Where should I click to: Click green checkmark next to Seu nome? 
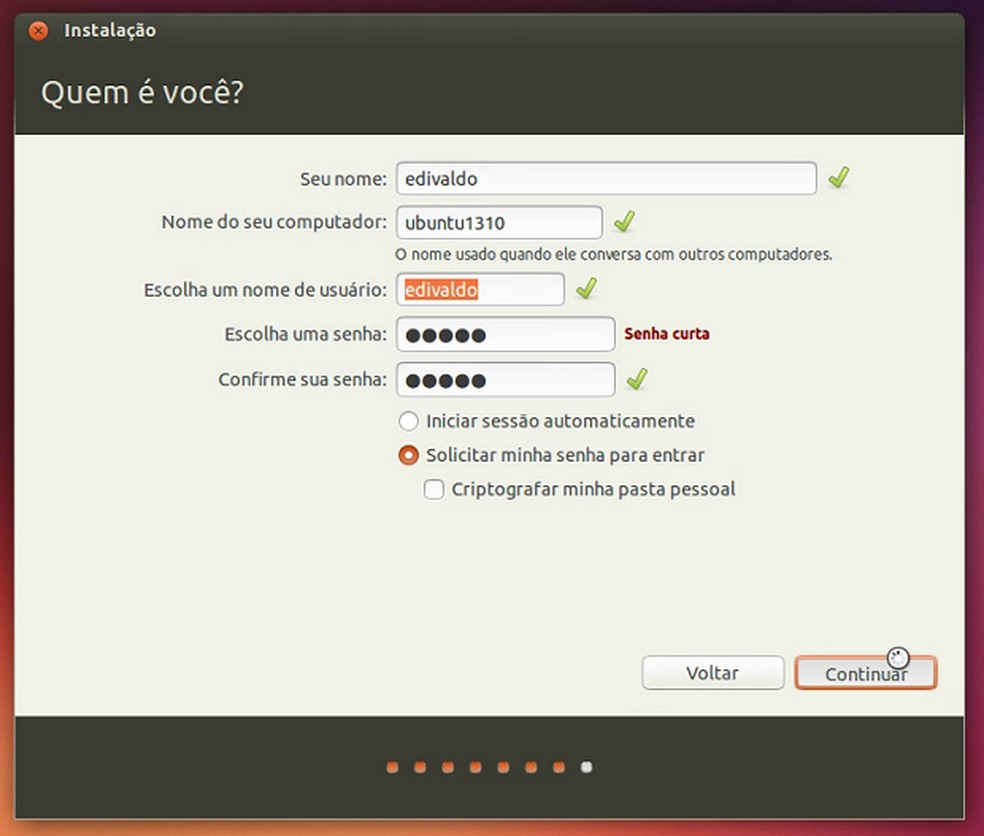(838, 178)
